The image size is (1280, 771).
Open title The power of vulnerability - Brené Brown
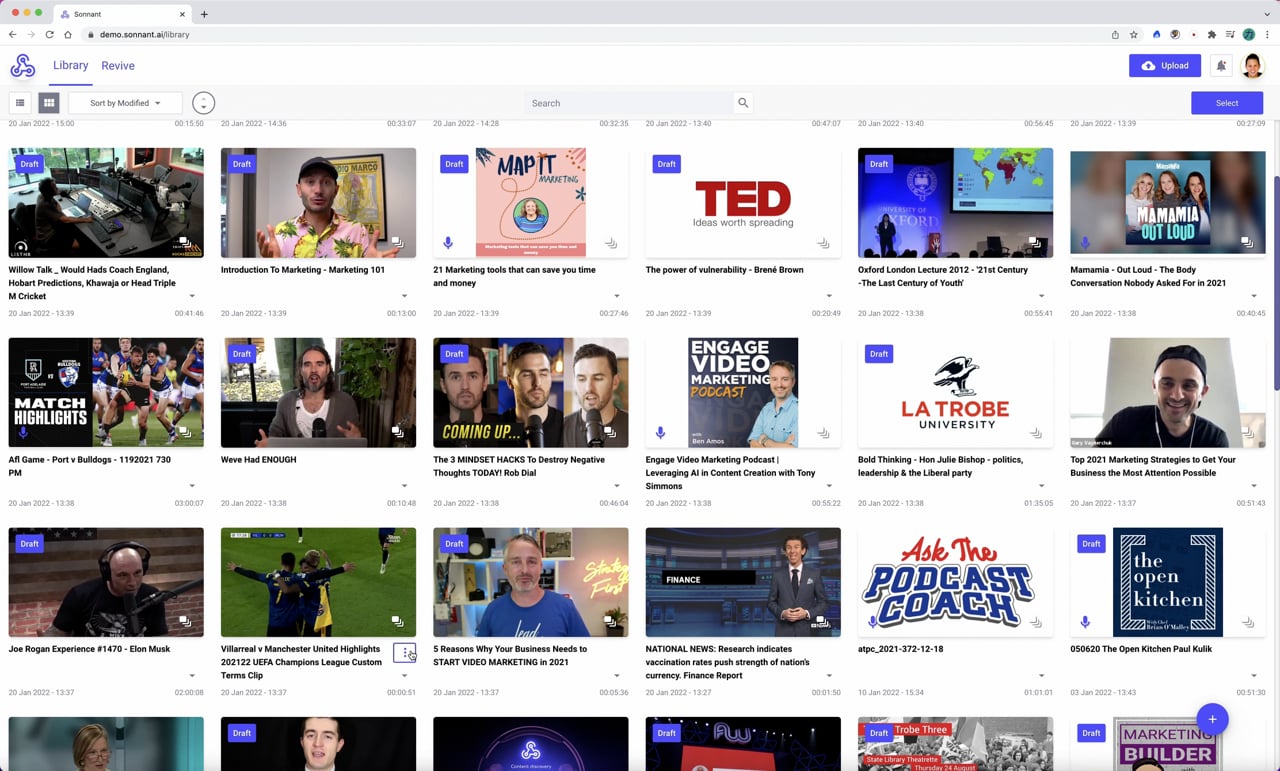point(724,270)
